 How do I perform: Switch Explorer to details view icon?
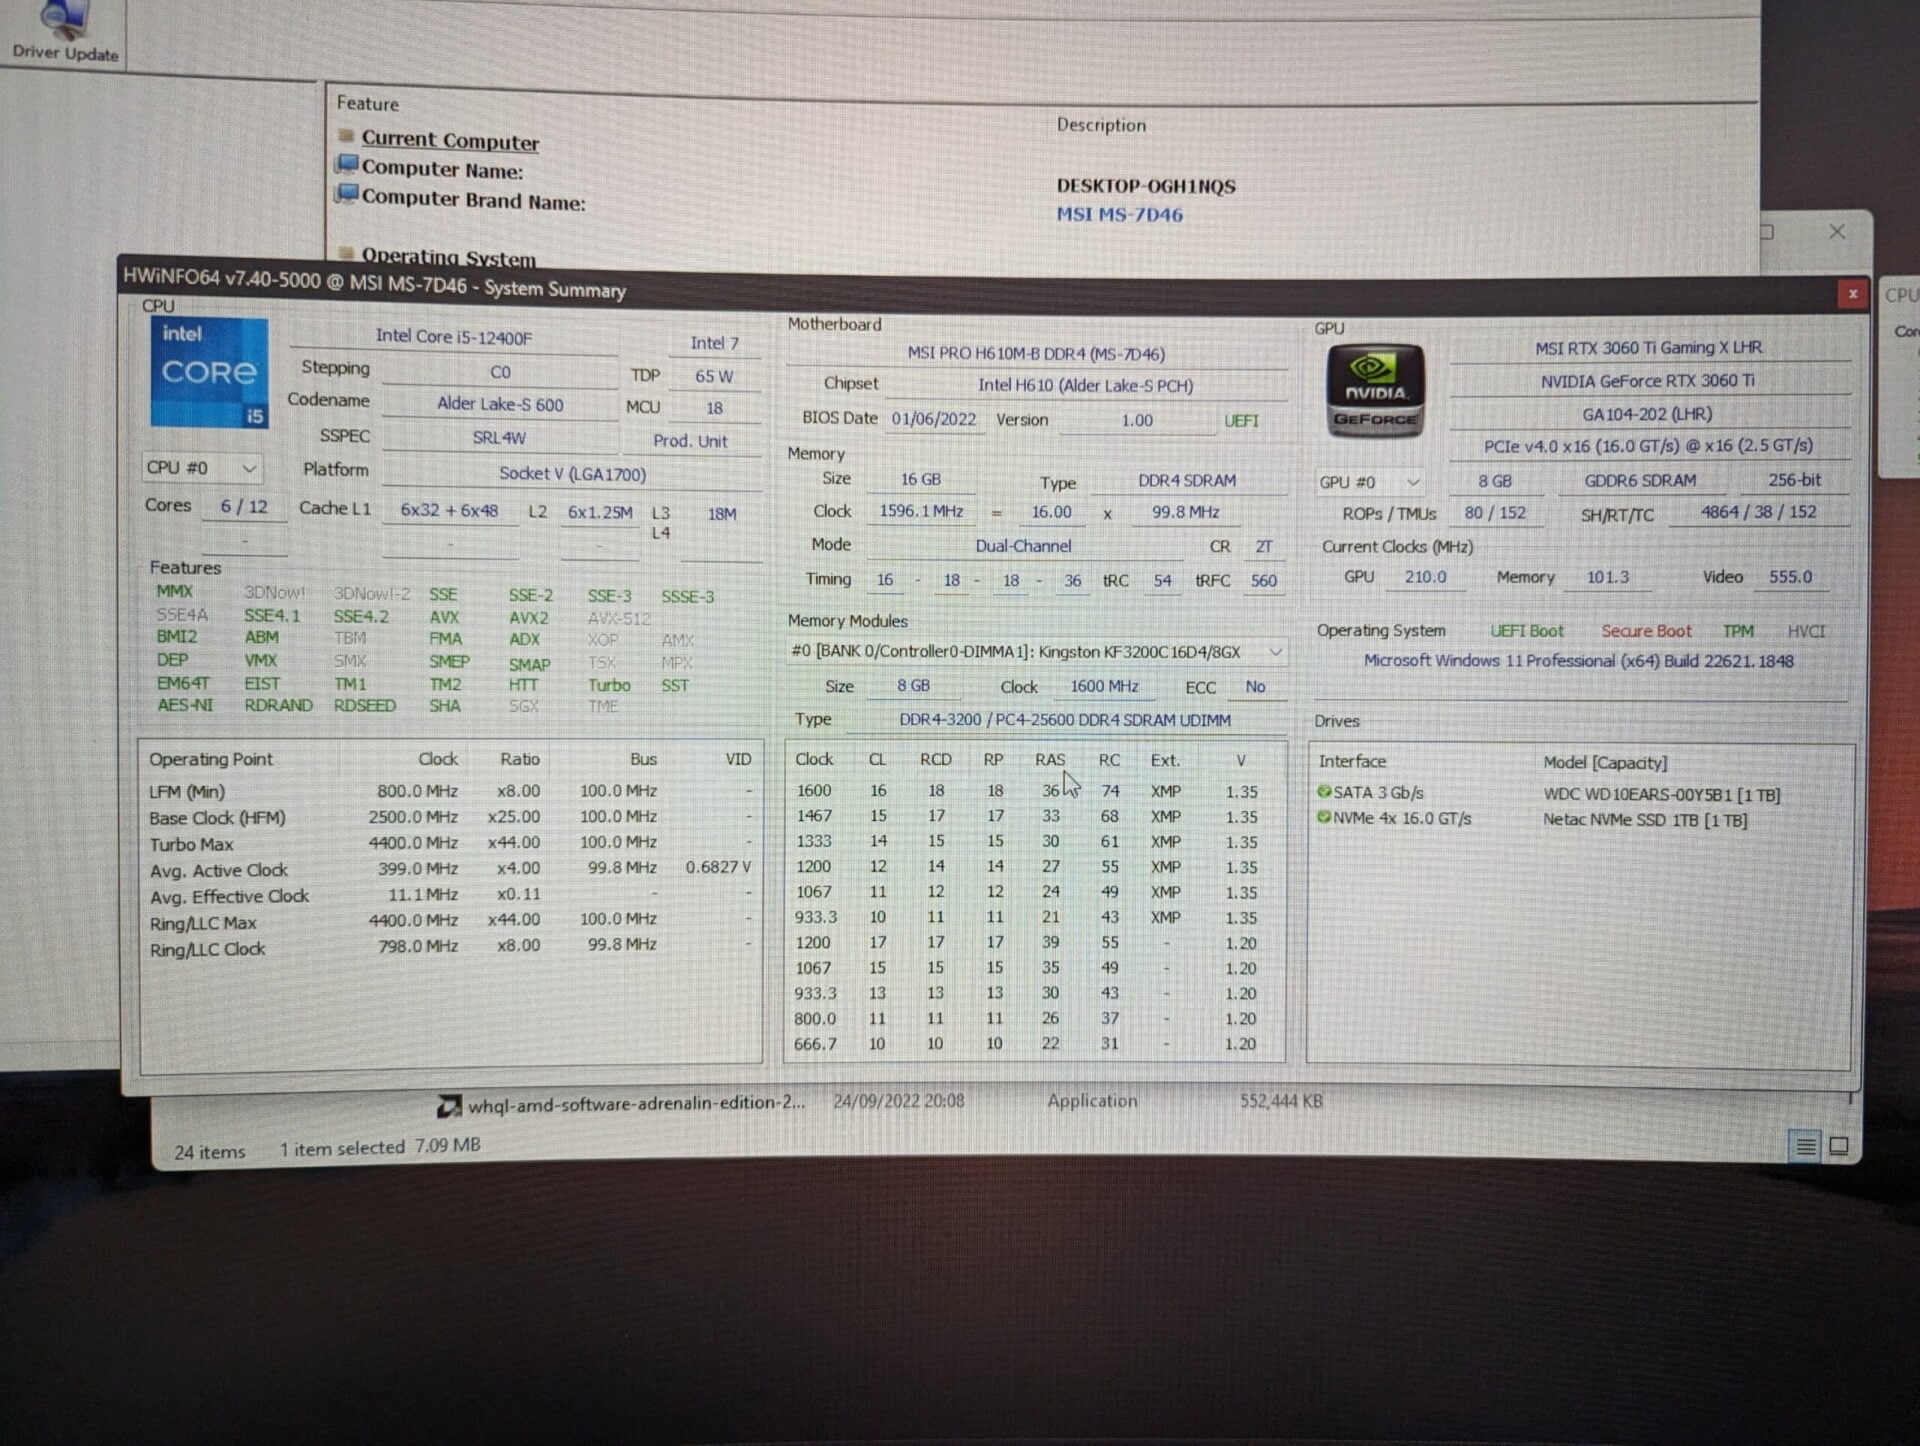(x=1805, y=1146)
